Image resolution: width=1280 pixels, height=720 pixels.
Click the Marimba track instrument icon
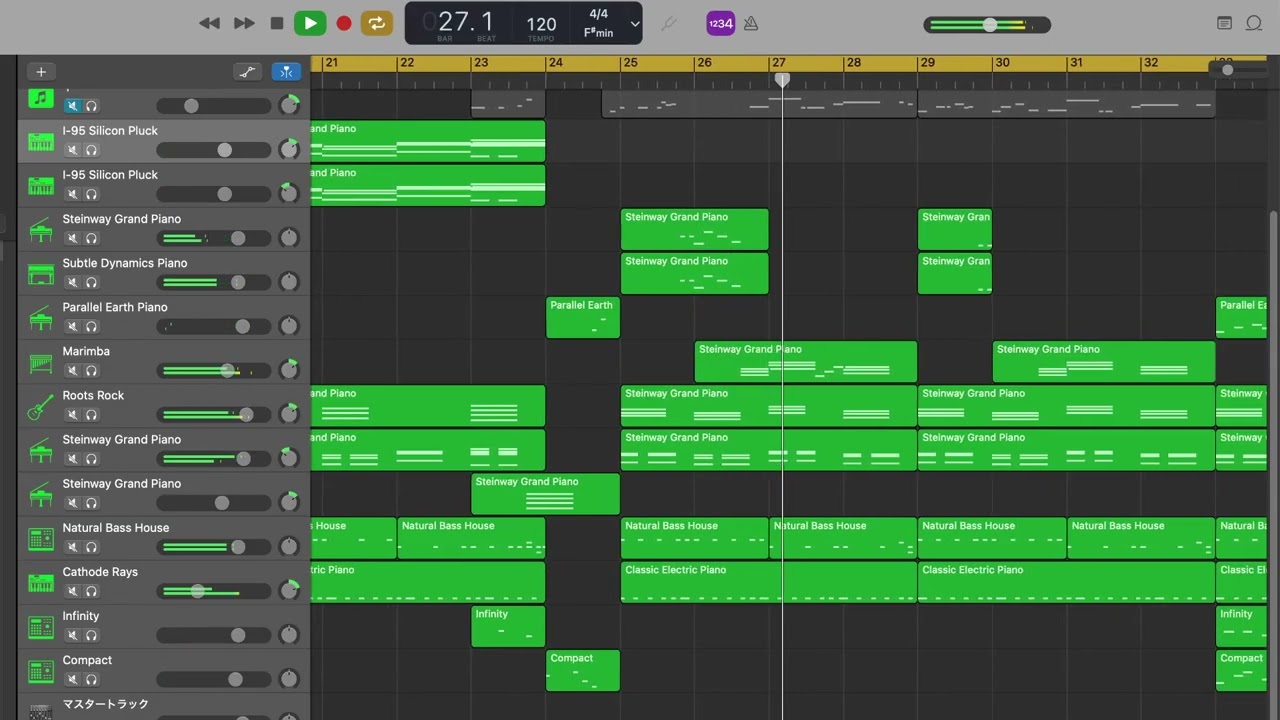[x=41, y=362]
